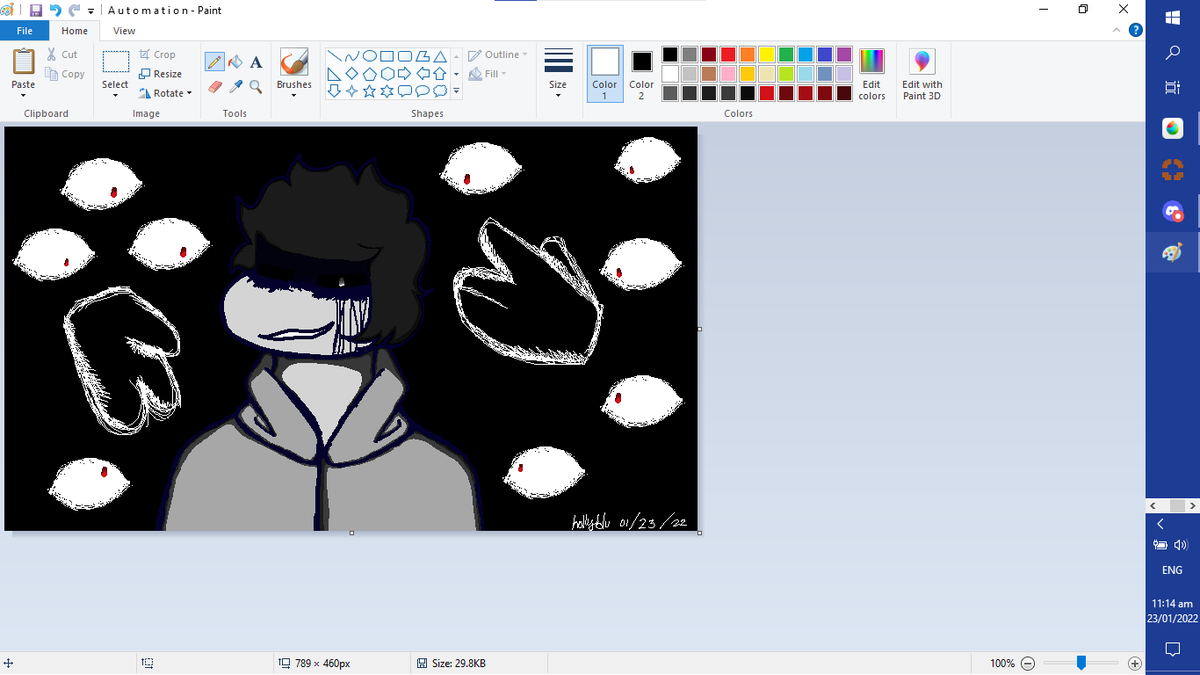Select the Fill with color bucket tool
The height and width of the screenshot is (675, 1200).
click(x=236, y=62)
